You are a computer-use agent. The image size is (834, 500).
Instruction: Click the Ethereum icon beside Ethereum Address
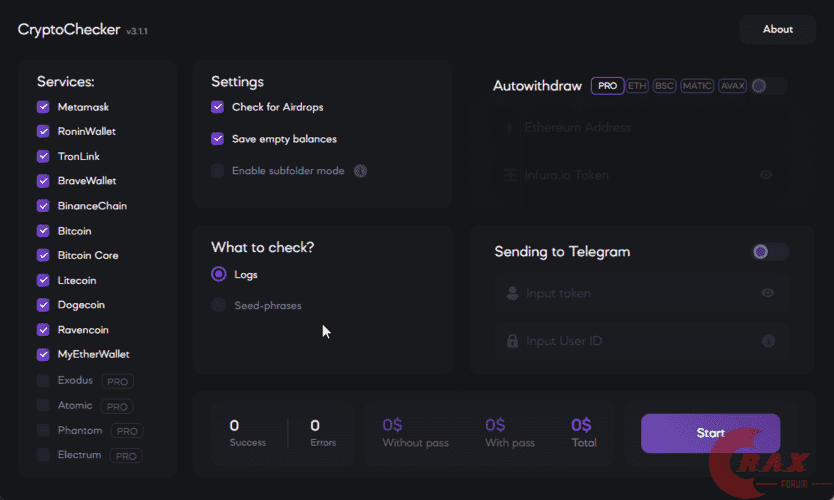[510, 128]
